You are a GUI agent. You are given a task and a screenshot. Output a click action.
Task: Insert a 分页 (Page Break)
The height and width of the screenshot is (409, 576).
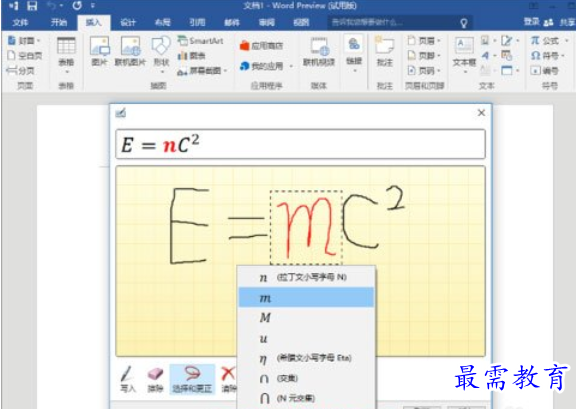(x=21, y=70)
